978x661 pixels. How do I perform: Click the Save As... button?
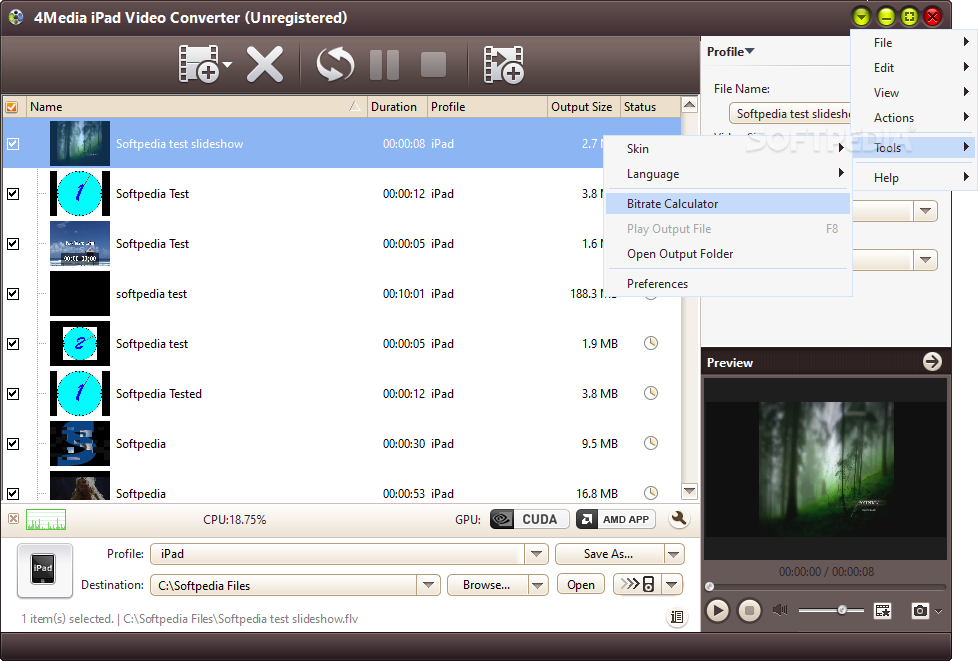pos(608,554)
